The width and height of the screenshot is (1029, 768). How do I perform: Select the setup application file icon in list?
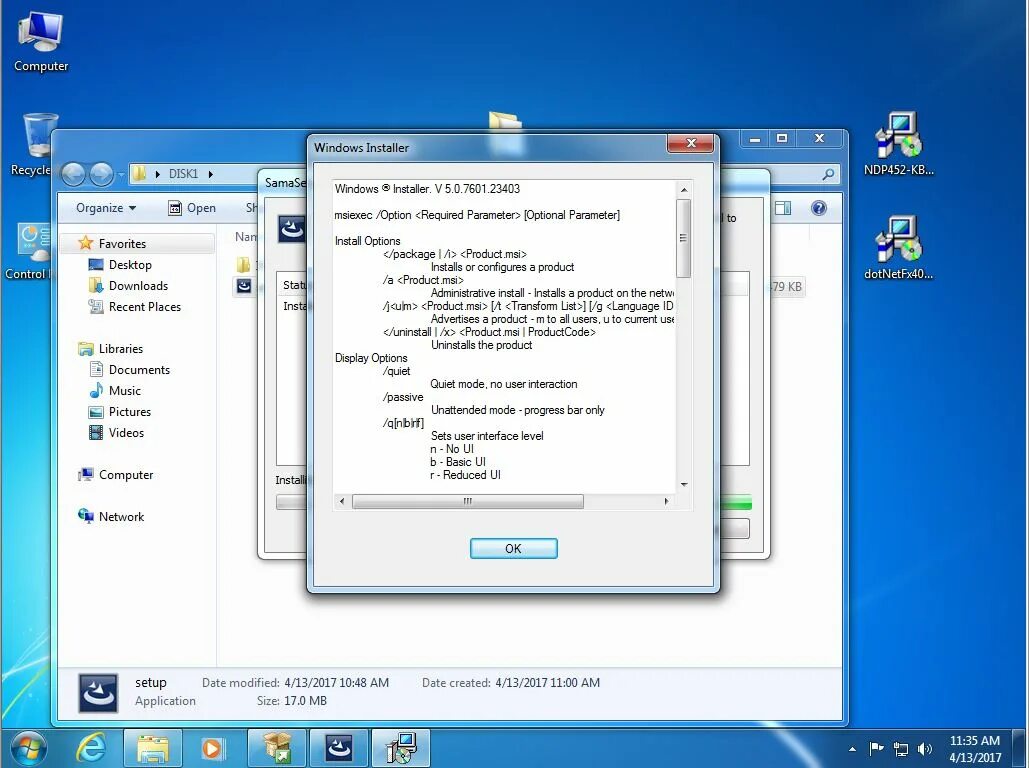243,286
